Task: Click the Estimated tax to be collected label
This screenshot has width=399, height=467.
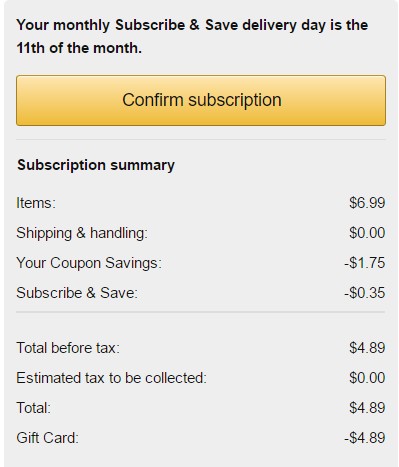Action: click(112, 378)
